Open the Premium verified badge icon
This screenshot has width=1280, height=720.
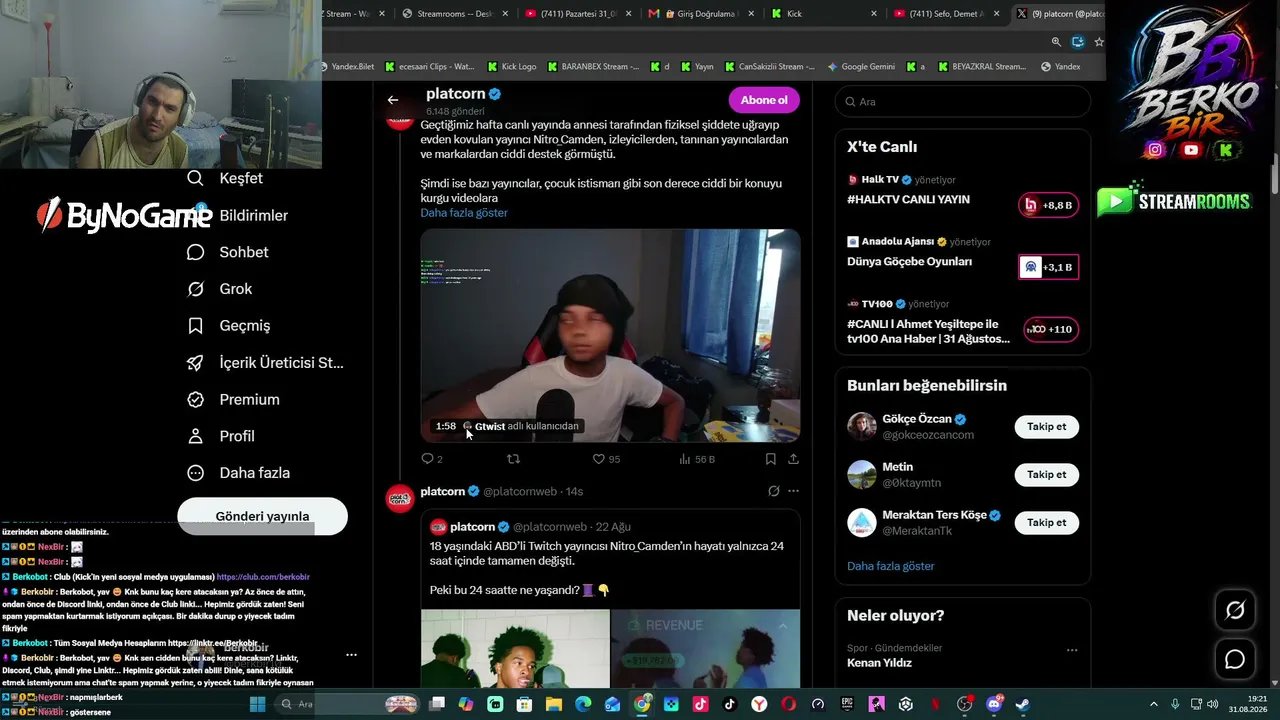point(196,399)
